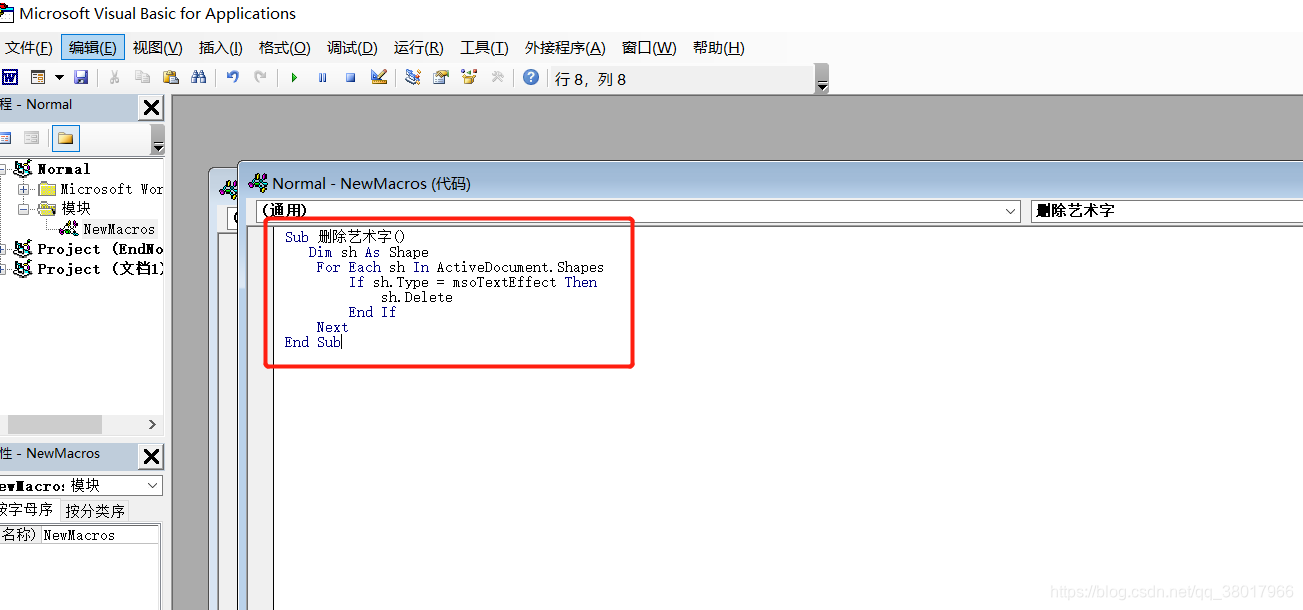Collapse the 模块 folder node

[x=24, y=209]
